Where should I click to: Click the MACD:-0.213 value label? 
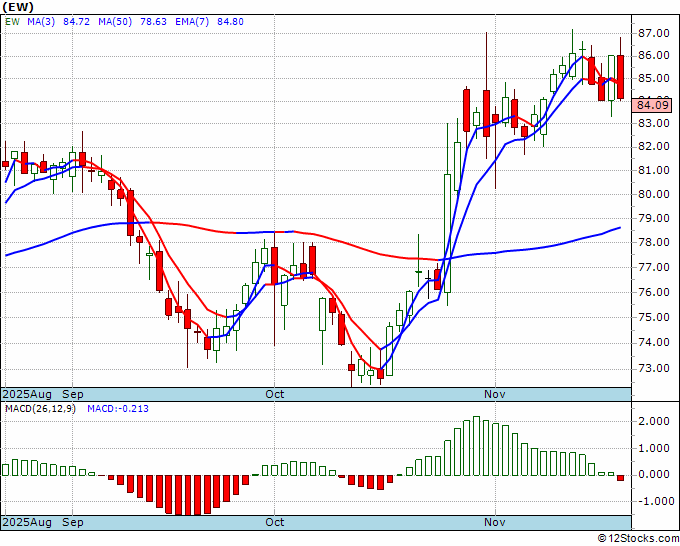[x=118, y=409]
